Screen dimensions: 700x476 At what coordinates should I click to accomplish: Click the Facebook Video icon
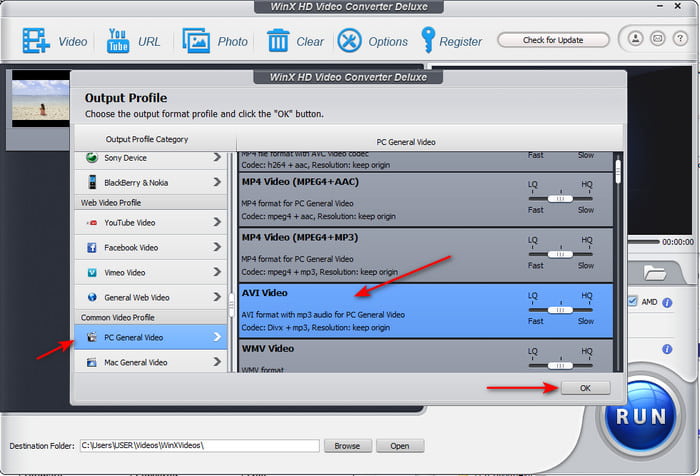92,247
